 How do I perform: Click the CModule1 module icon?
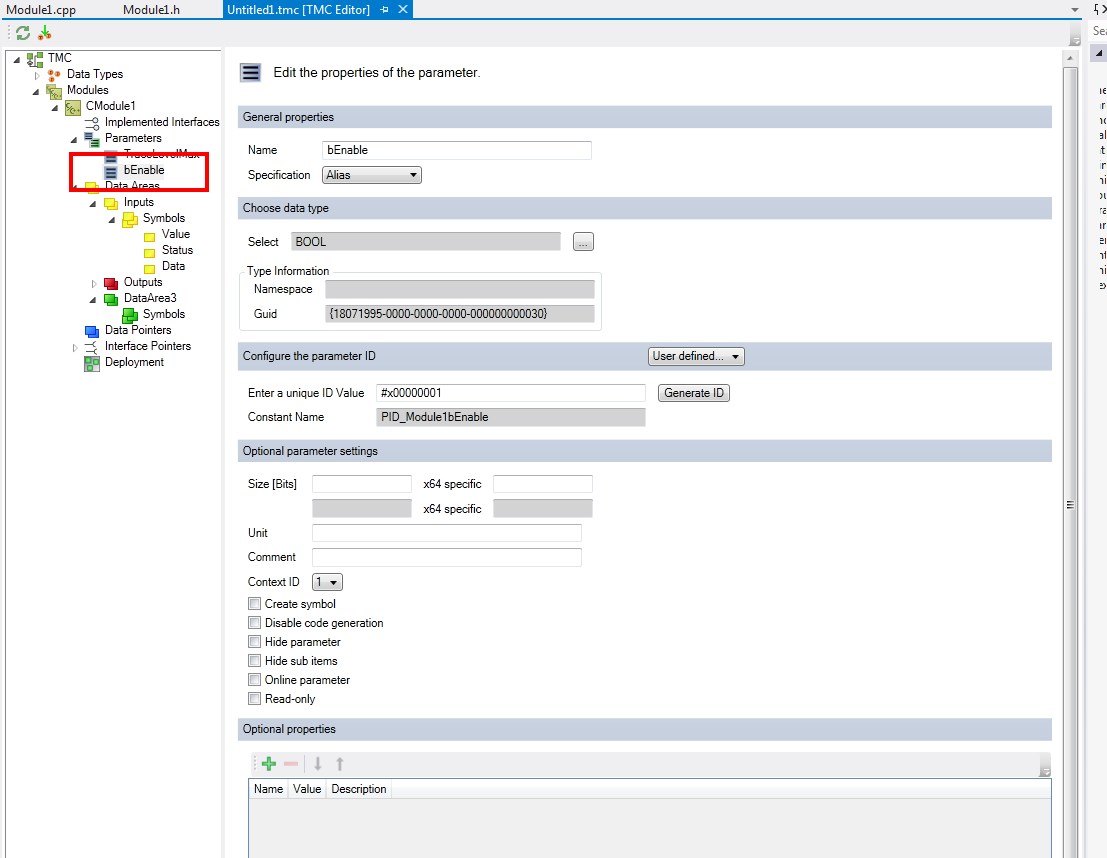(x=73, y=107)
